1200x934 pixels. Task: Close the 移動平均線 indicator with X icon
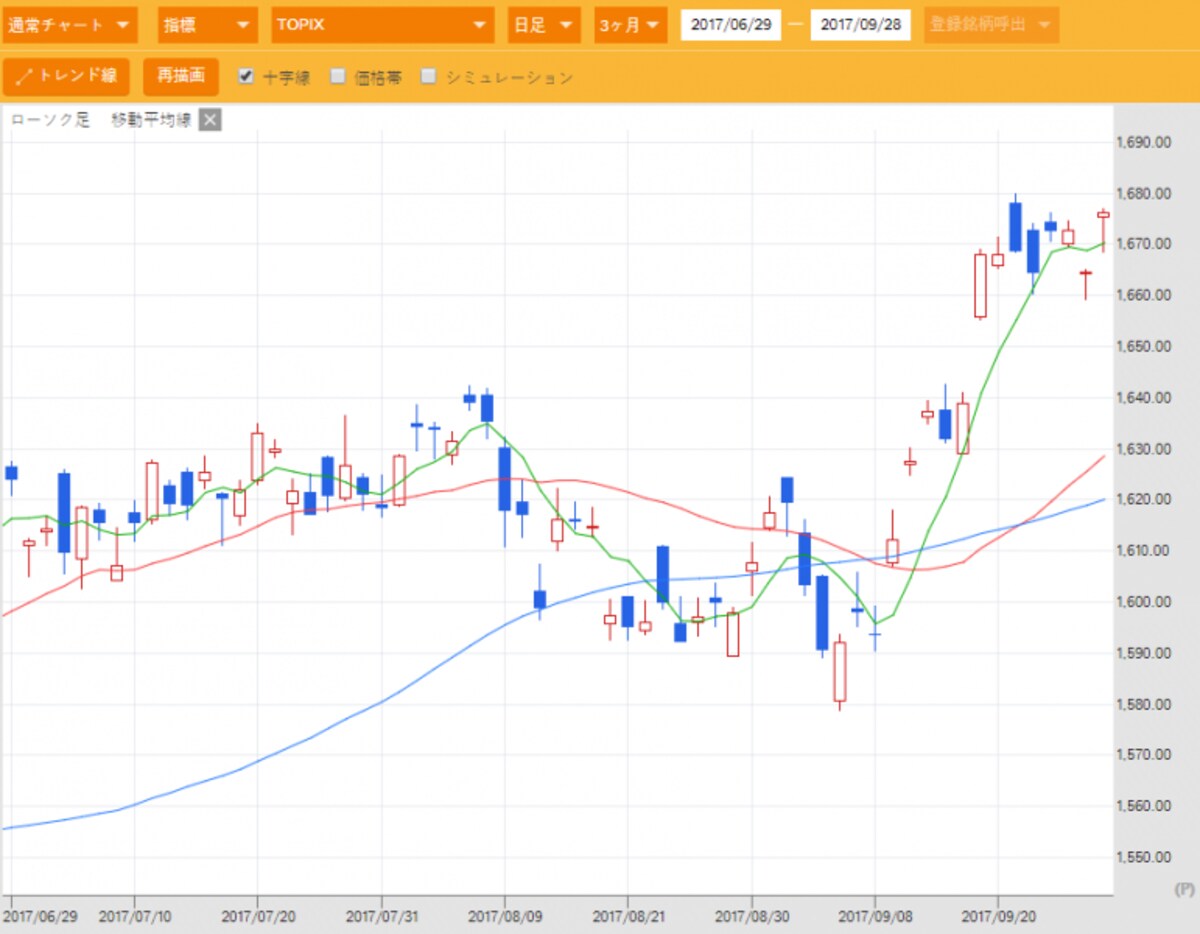click(x=210, y=121)
